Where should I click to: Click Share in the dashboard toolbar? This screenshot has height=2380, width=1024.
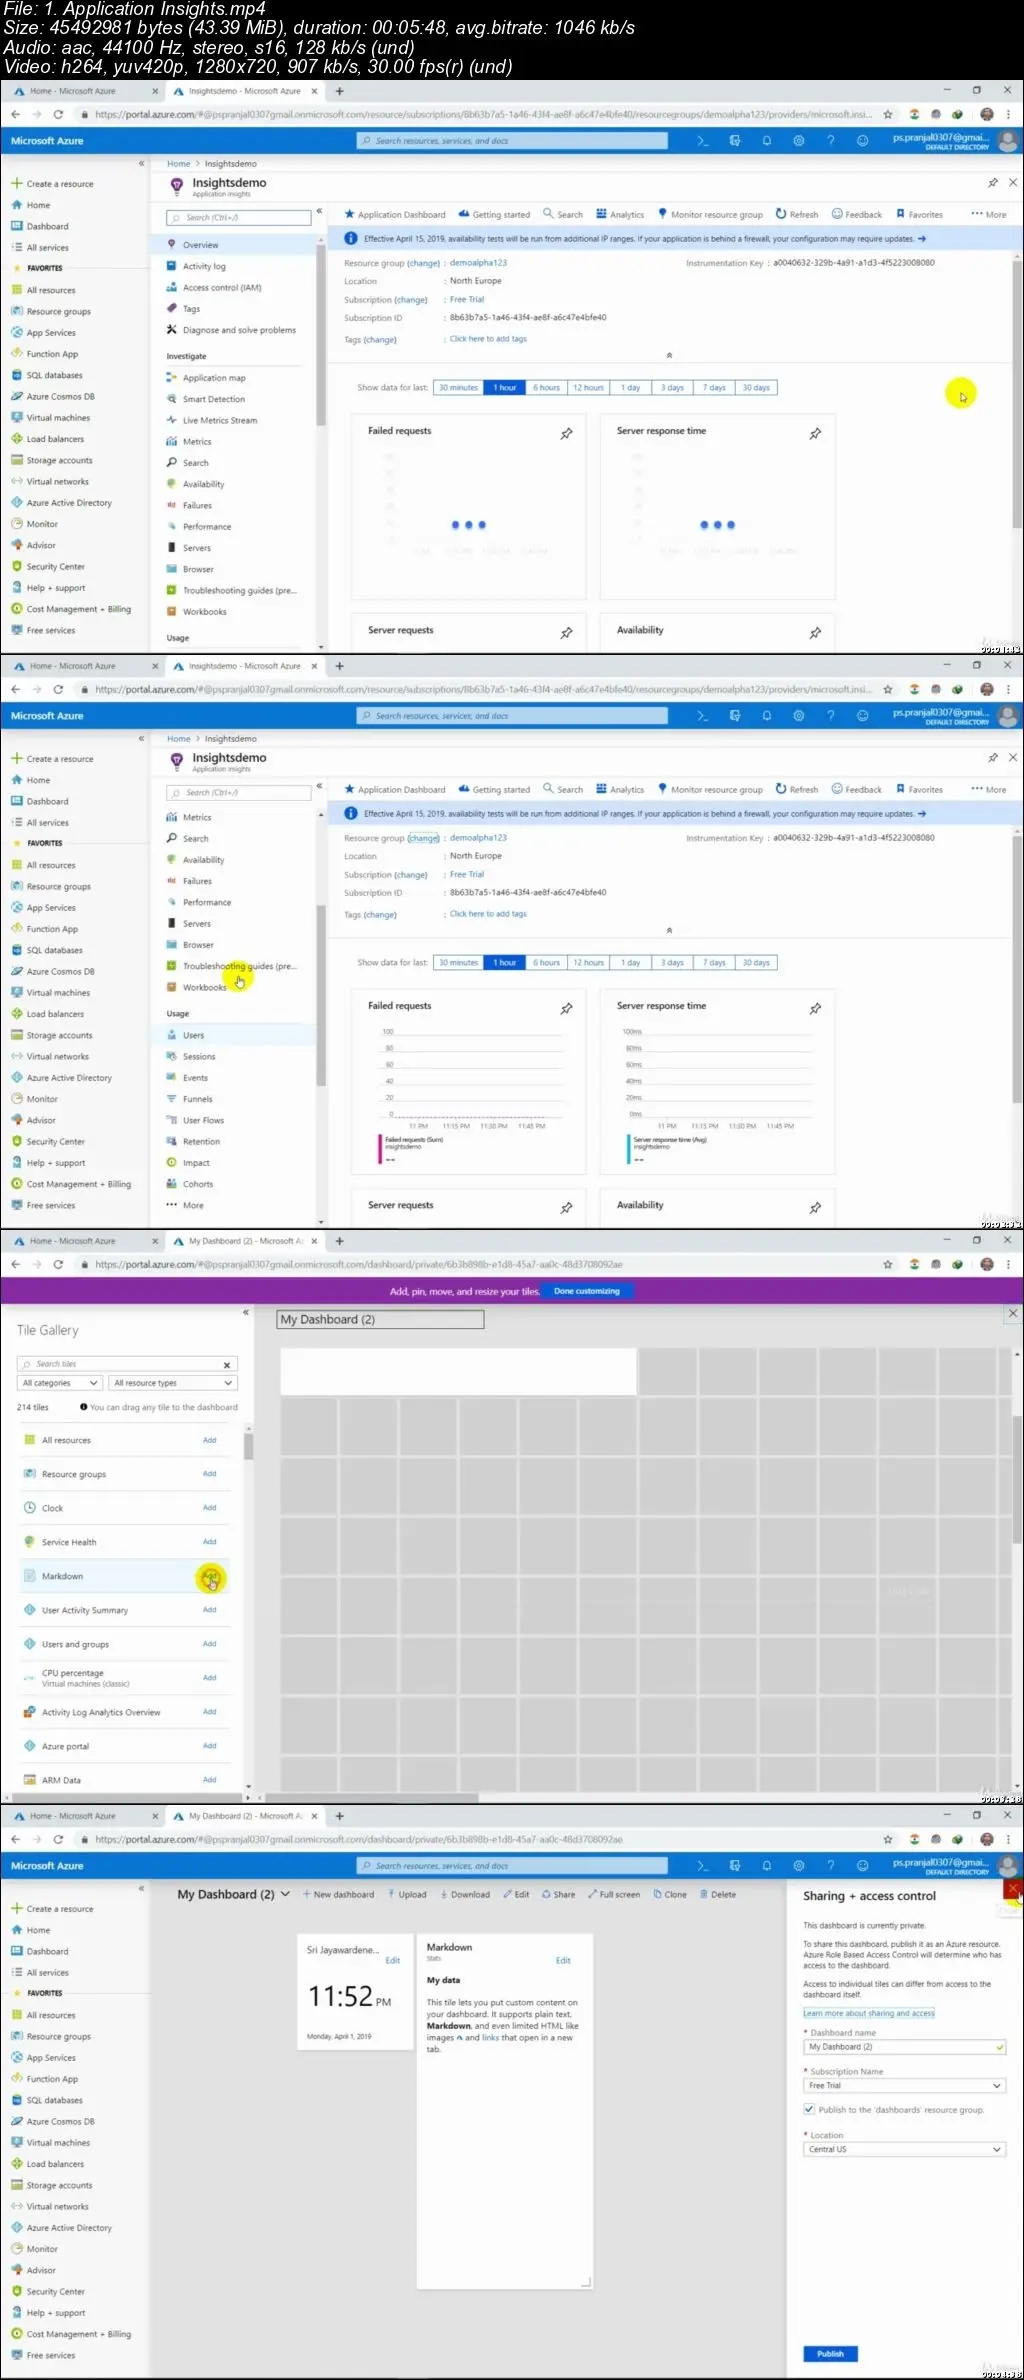[559, 1894]
